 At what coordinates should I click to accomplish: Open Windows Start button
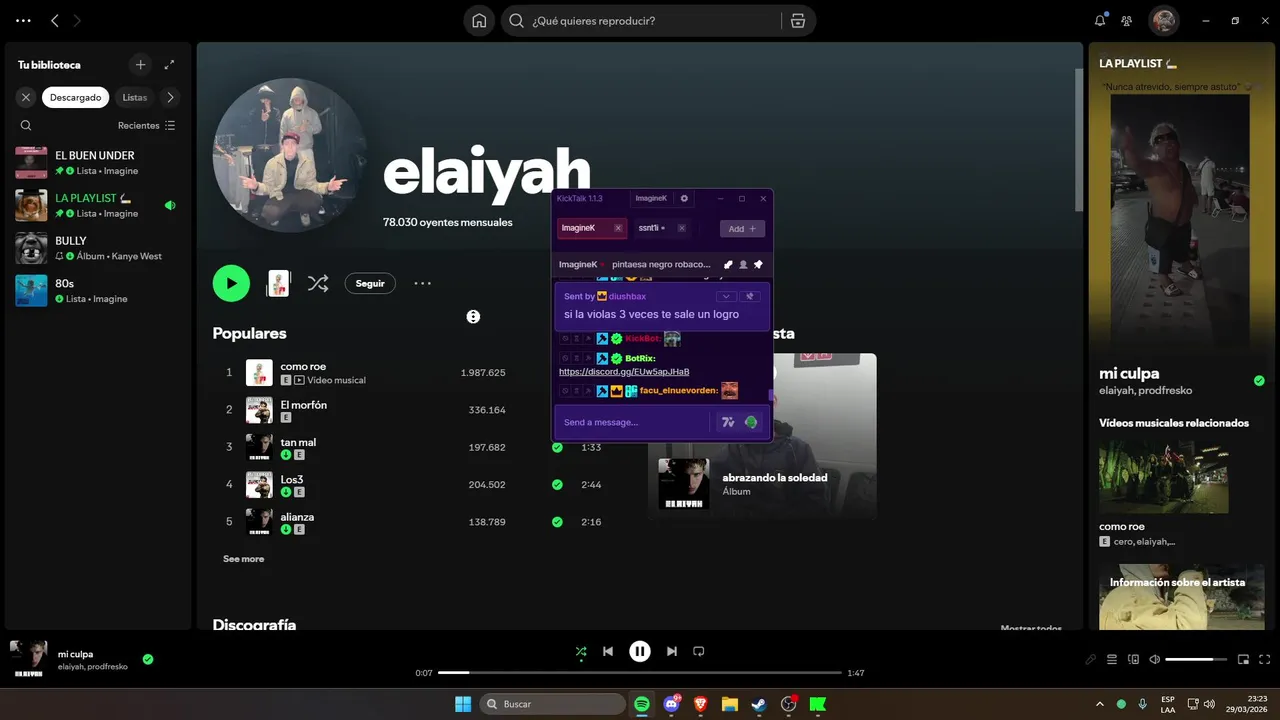pos(463,704)
